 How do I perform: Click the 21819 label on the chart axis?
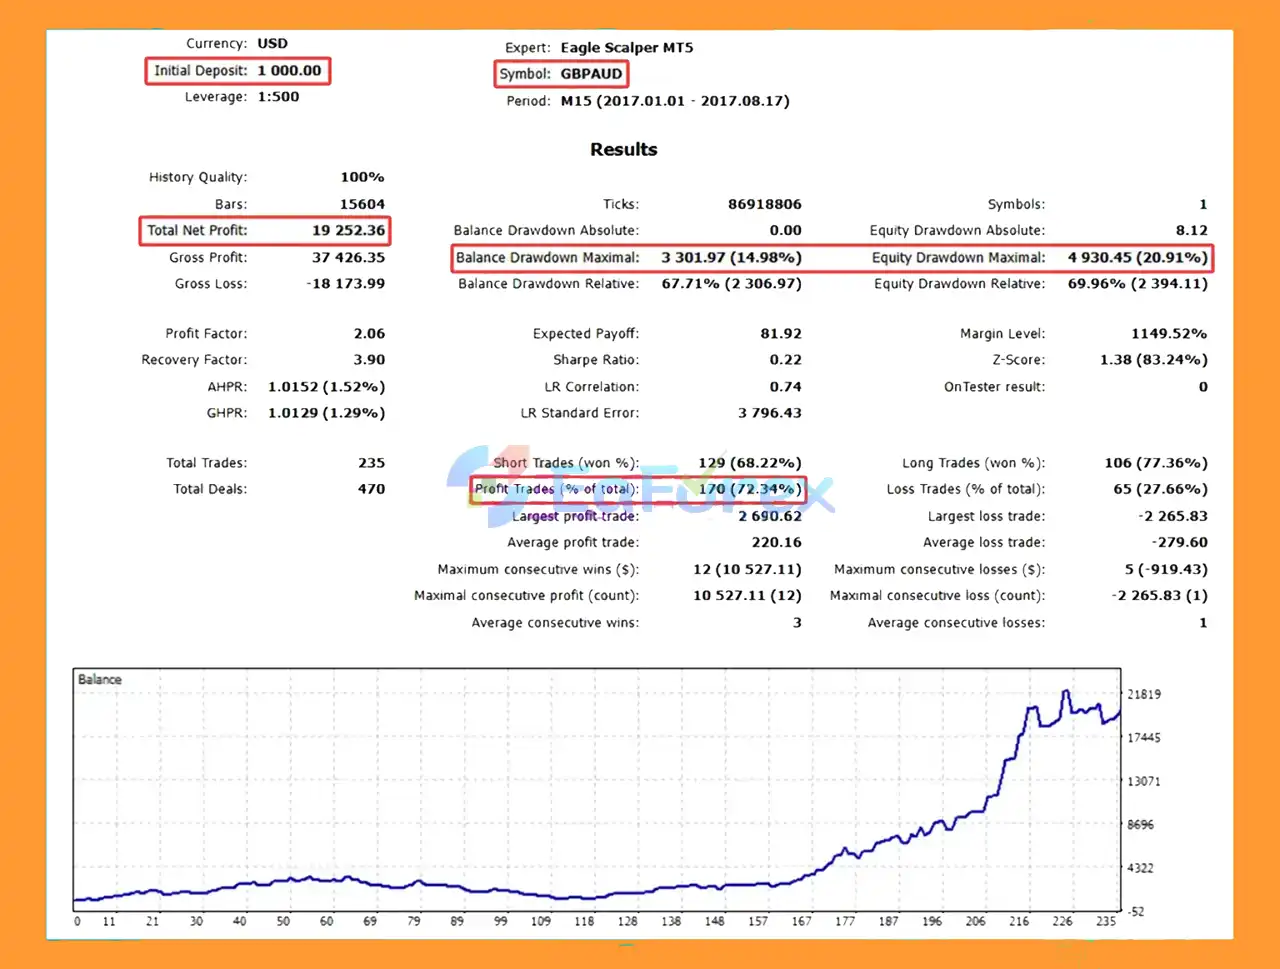coord(1144,695)
